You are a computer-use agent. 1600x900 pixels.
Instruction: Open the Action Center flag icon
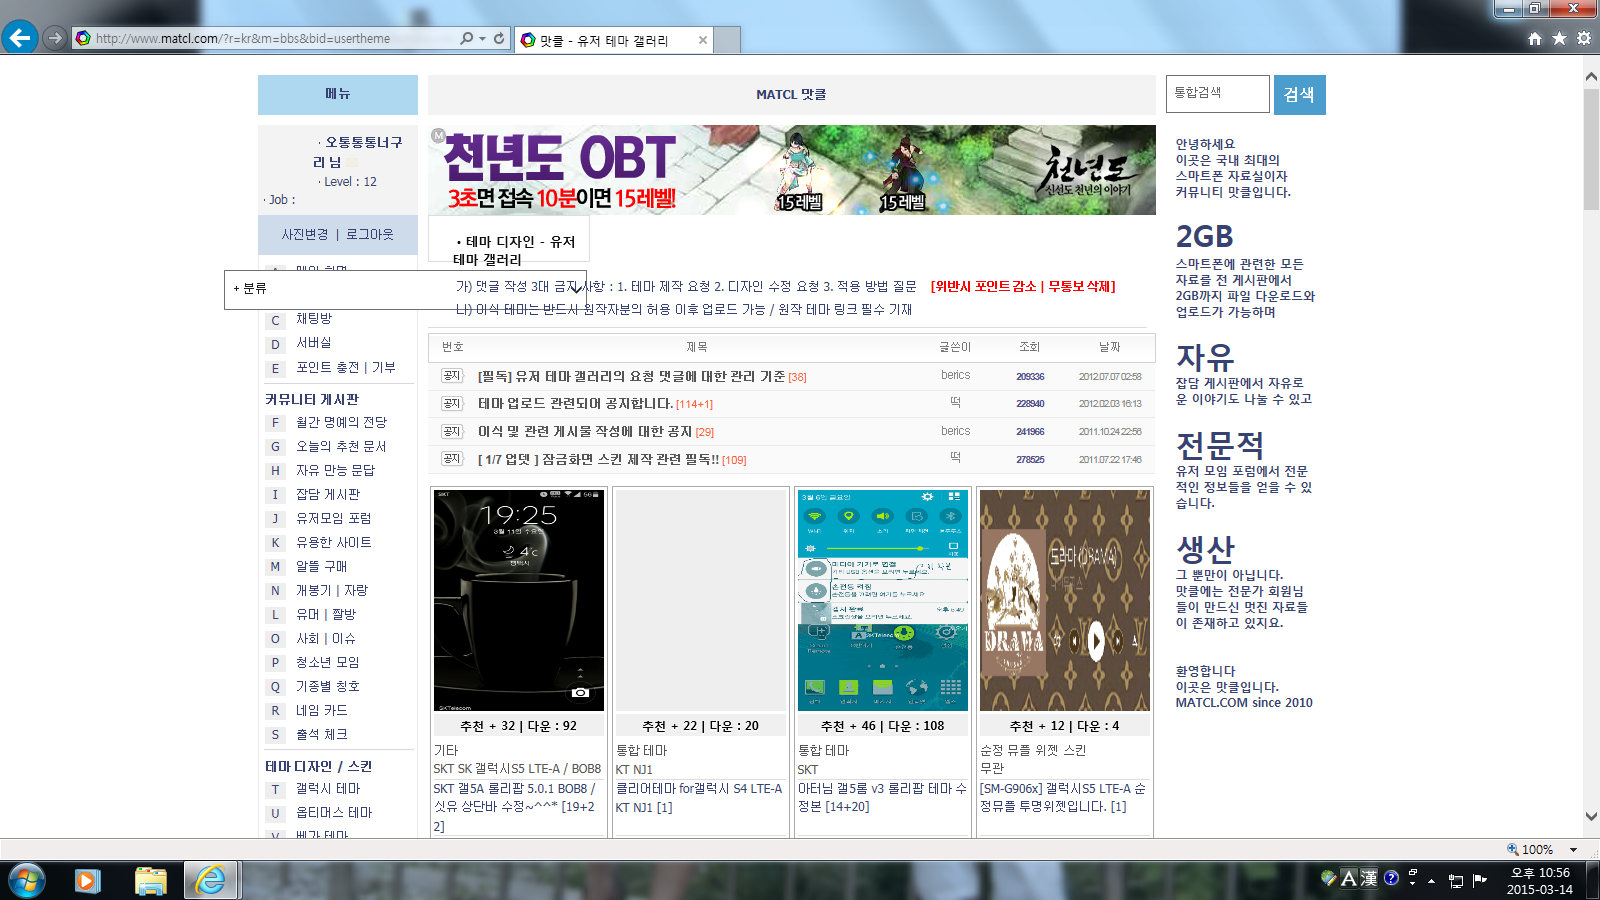(1480, 880)
